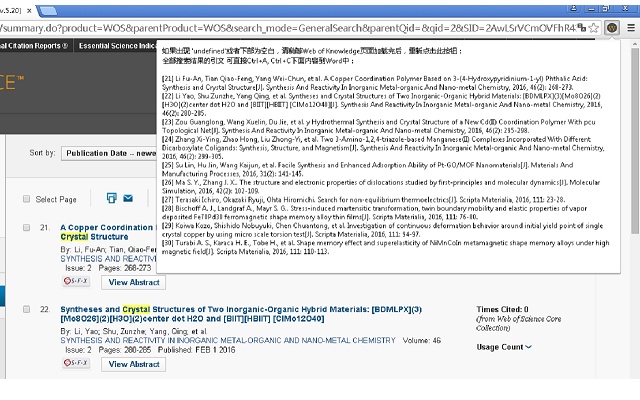The height and width of the screenshot is (400, 640).
Task: Bookmark this page with the star icon
Action: pyautogui.click(x=594, y=28)
